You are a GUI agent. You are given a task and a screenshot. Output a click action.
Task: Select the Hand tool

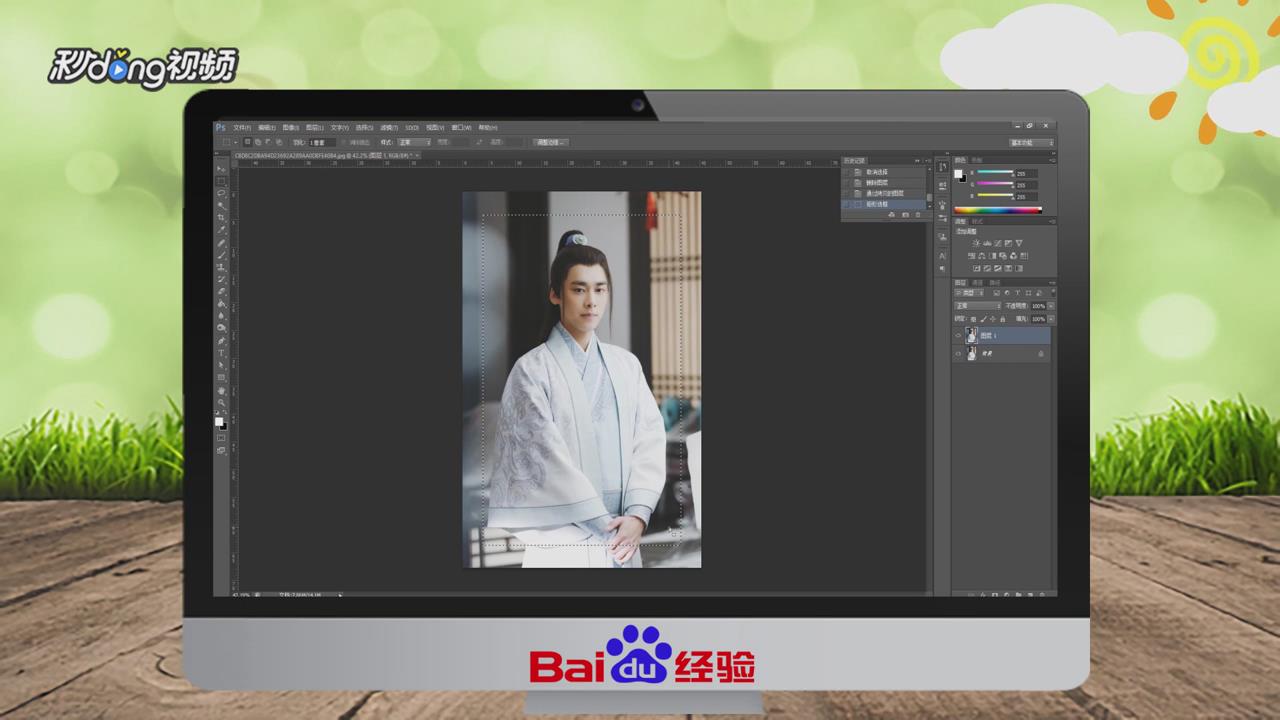pos(221,390)
